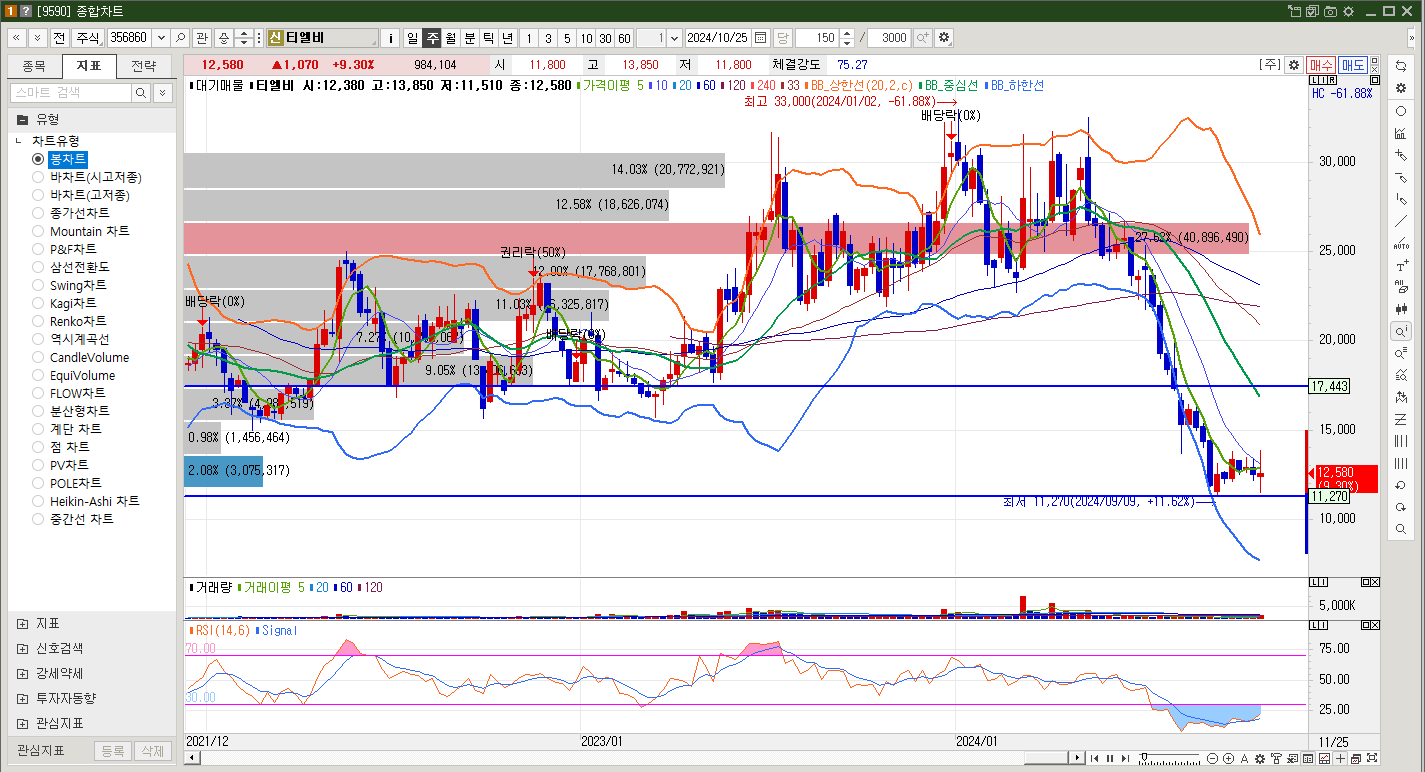Click the horizontal scrollbar right arrow
Viewport: 1425px width, 772px height.
1077,758
